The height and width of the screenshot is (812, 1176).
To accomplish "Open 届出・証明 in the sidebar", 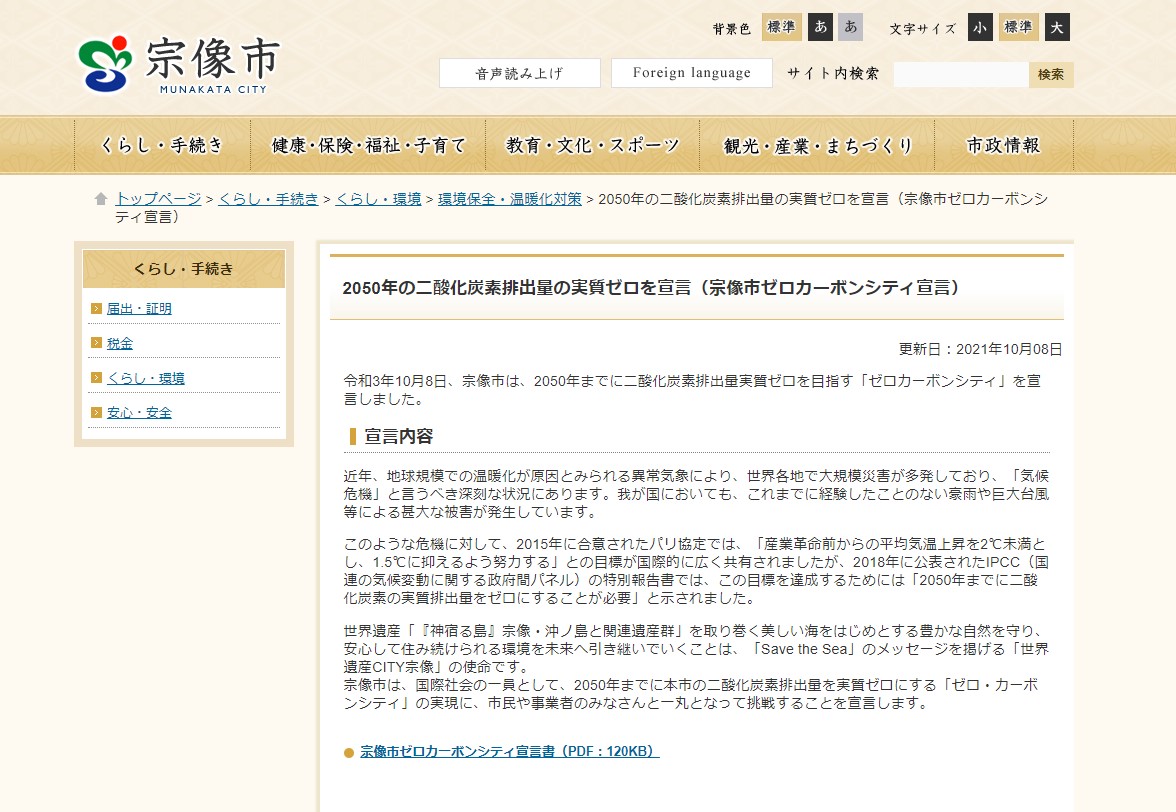I will [x=139, y=309].
